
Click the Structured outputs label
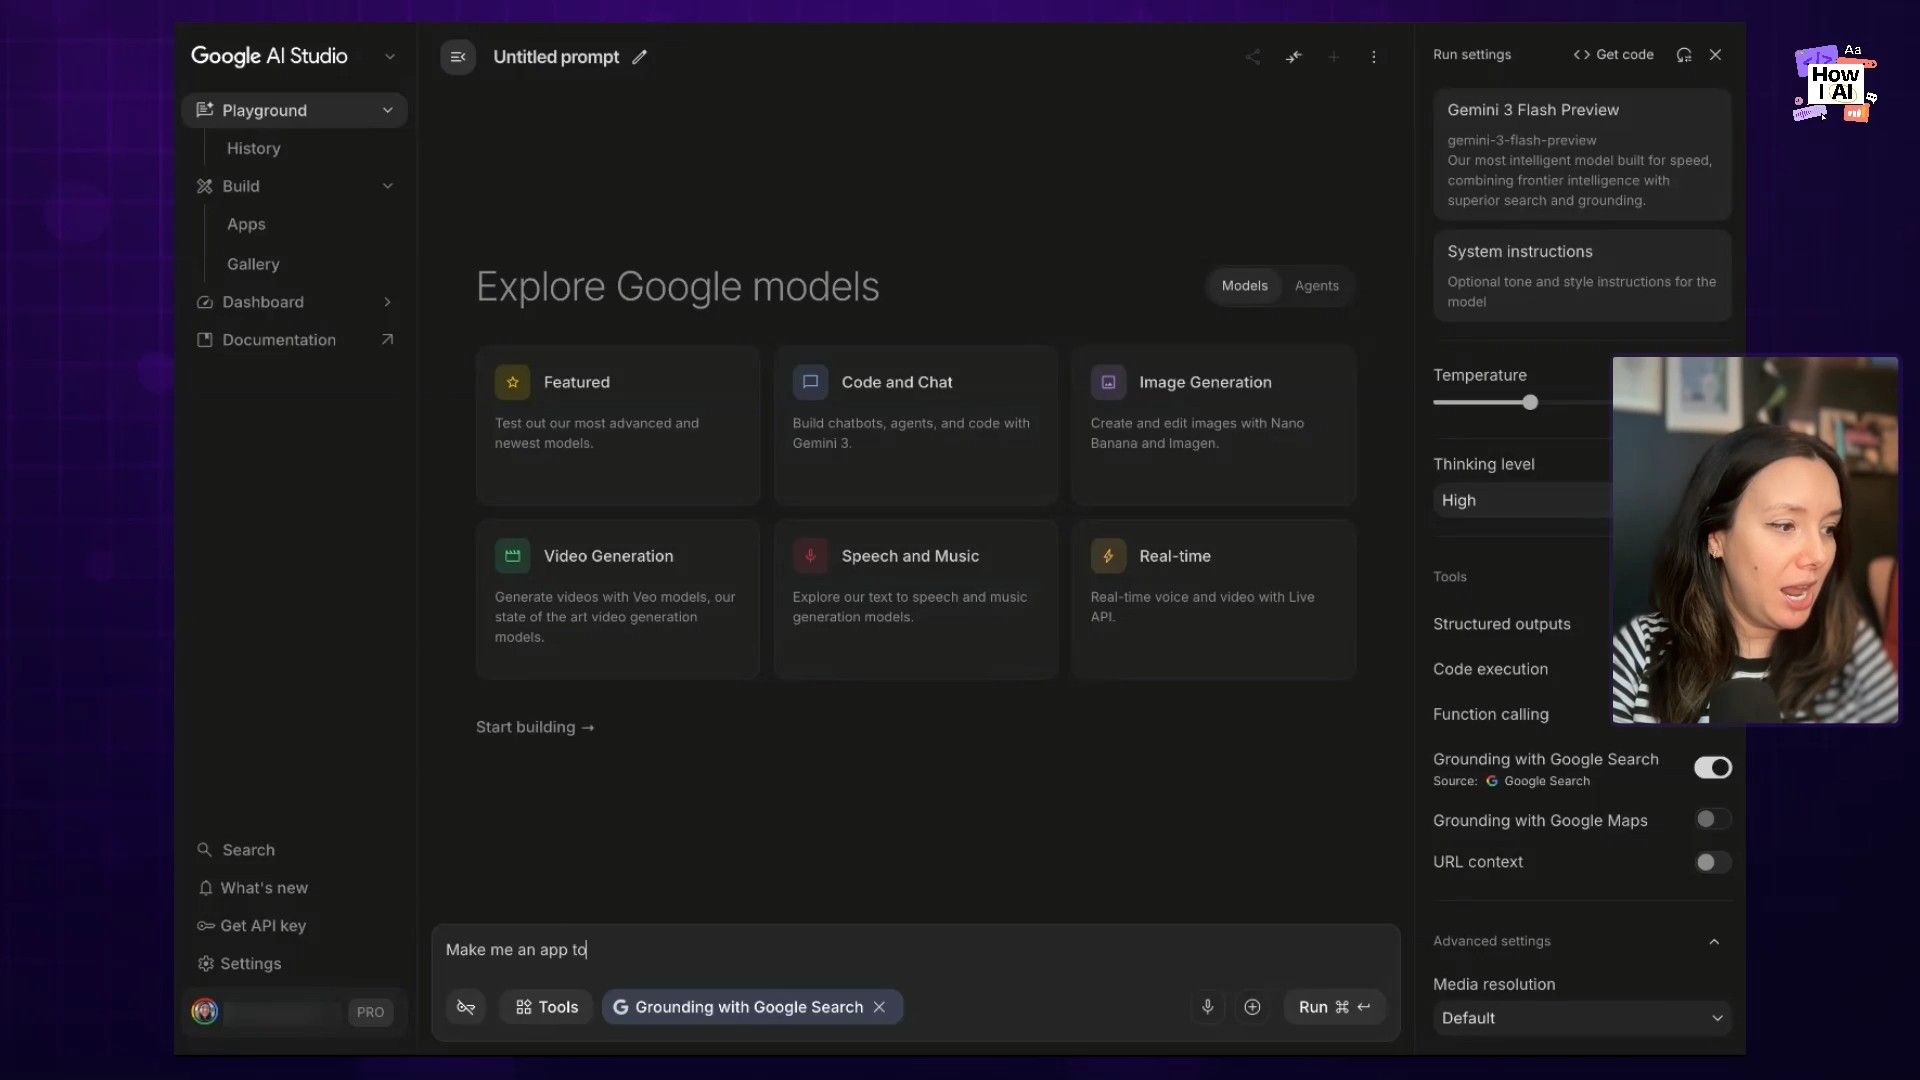(1501, 624)
